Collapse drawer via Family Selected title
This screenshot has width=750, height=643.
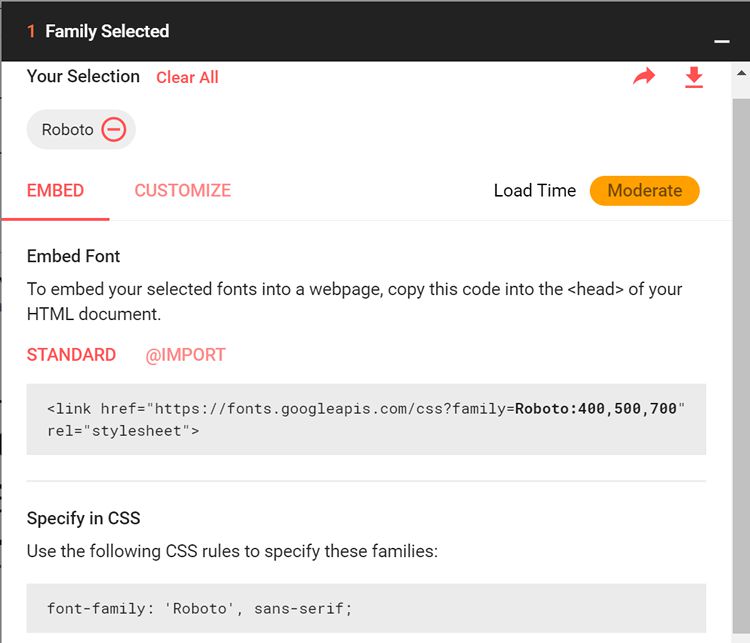(107, 32)
